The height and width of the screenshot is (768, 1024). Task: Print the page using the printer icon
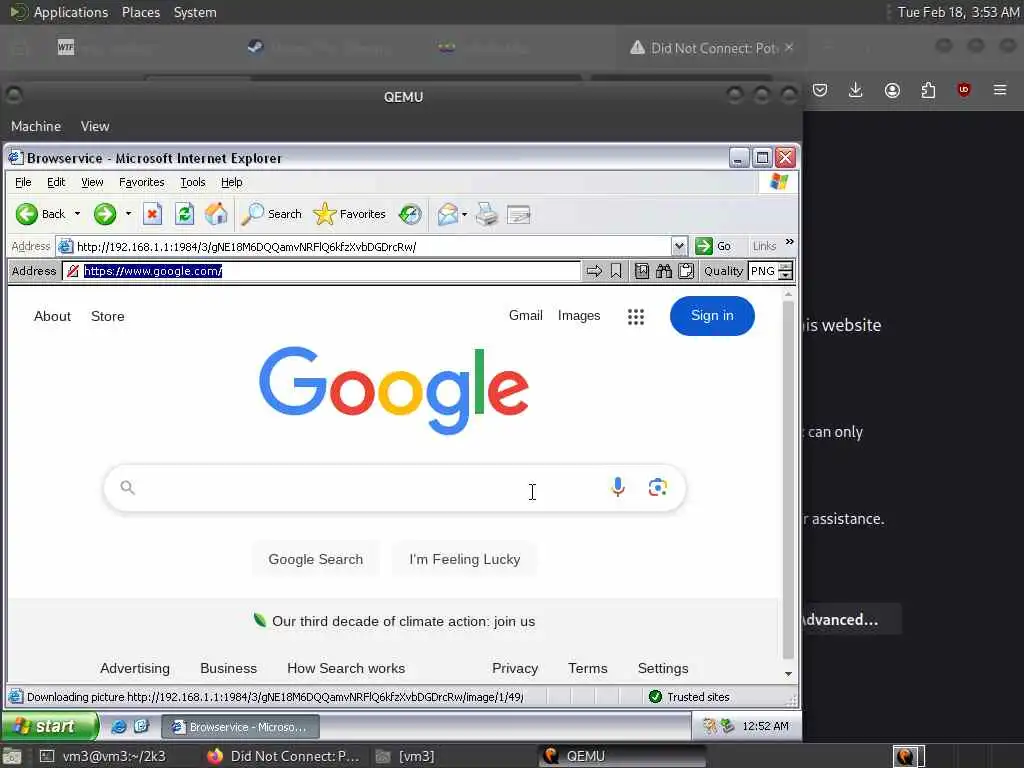[487, 214]
